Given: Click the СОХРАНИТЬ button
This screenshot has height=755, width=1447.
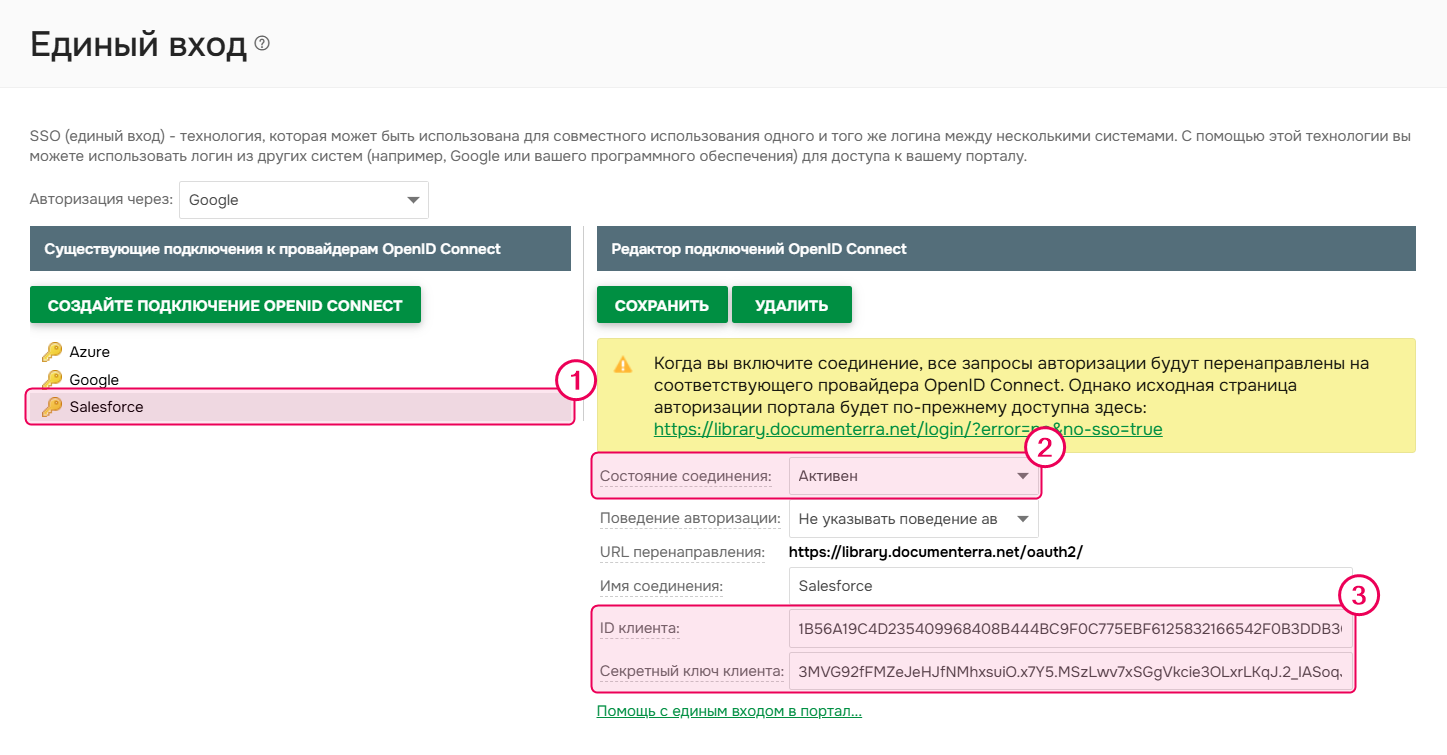Looking at the screenshot, I should [661, 304].
